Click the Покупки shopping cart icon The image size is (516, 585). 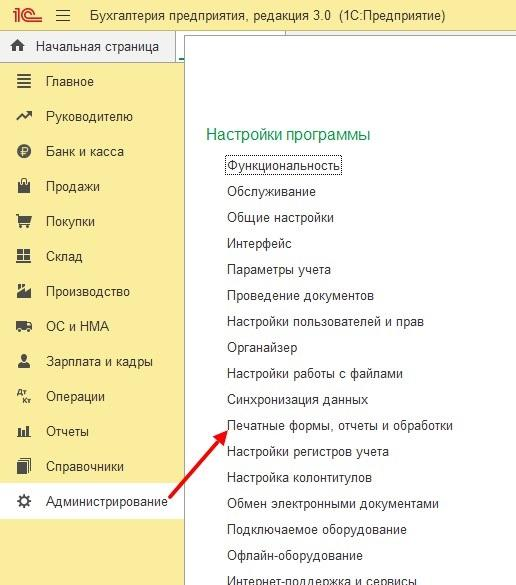coord(24,221)
